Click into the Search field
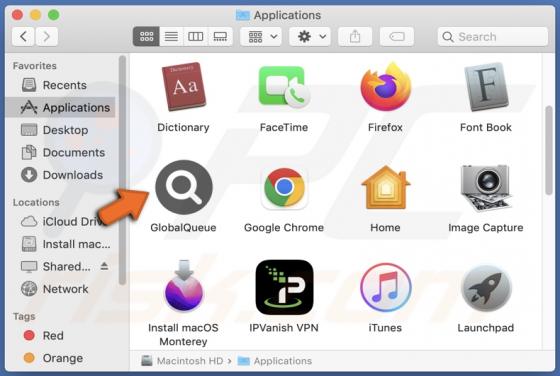The image size is (560, 376). [x=493, y=36]
